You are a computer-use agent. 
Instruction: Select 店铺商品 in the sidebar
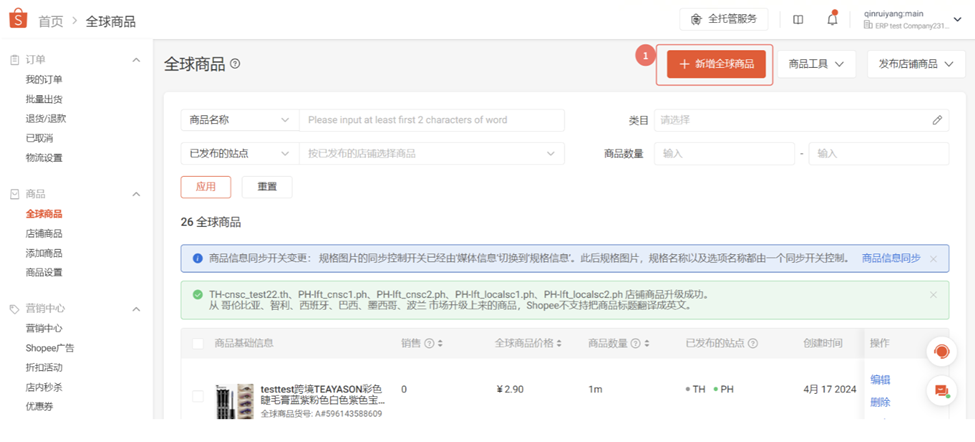click(44, 234)
